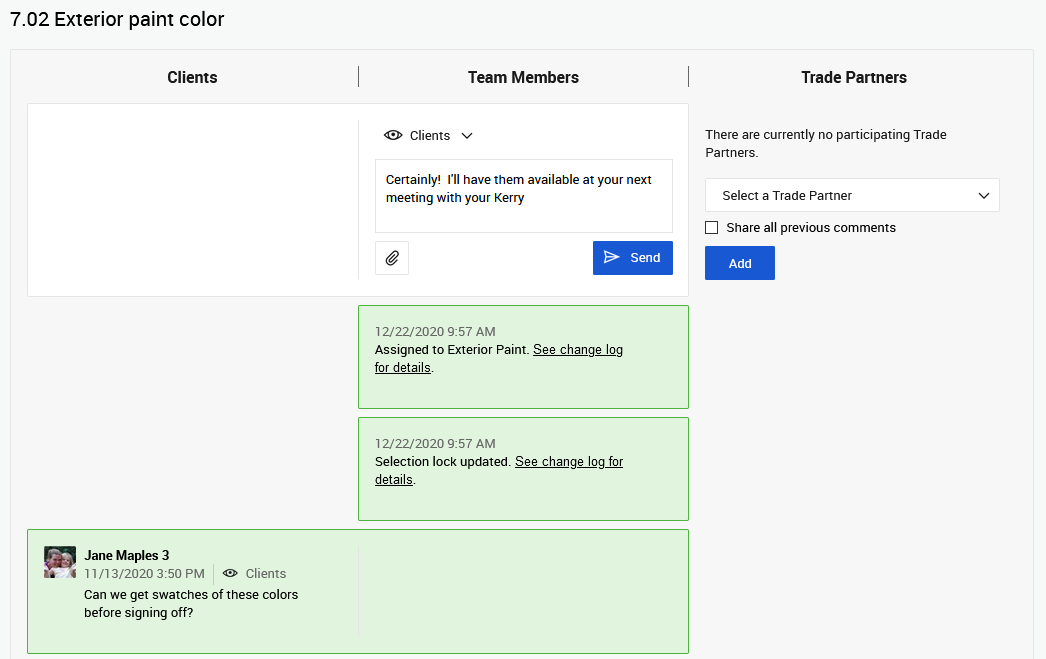
Task: Click the chevron arrow in Trade Partner selector
Action: pos(984,196)
